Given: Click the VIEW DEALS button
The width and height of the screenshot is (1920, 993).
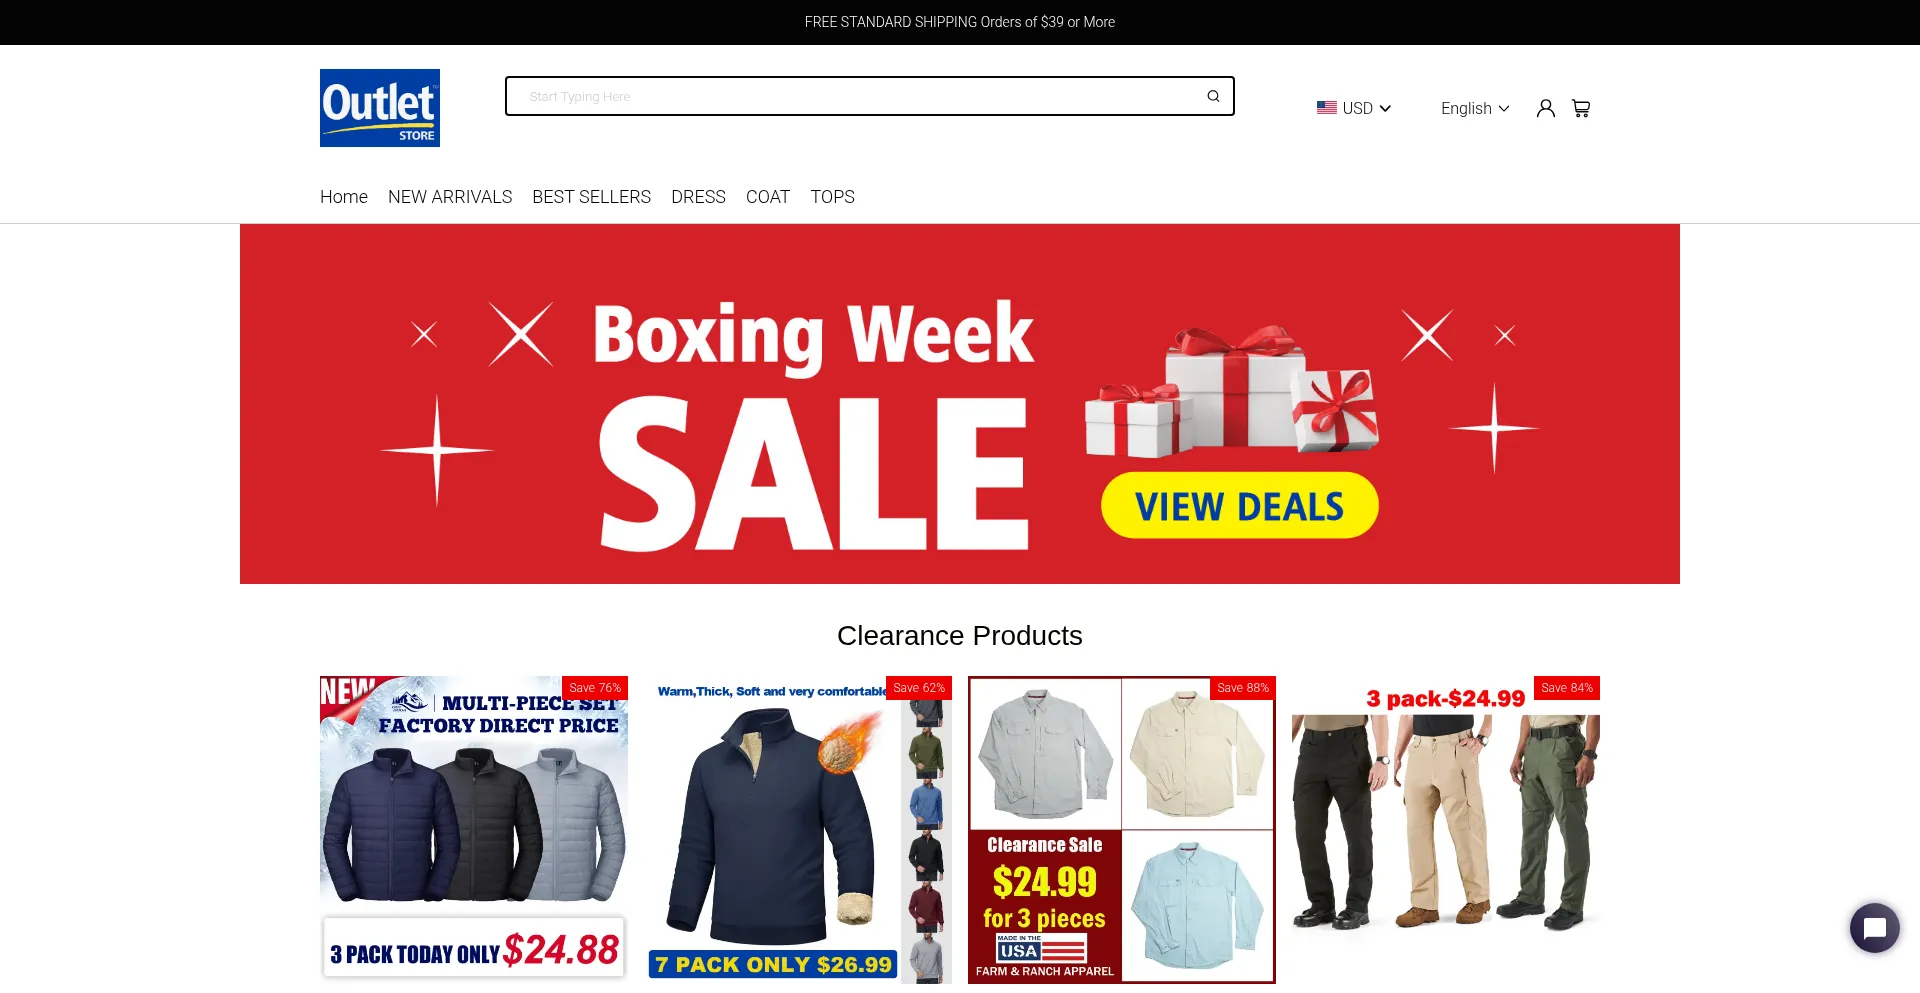Looking at the screenshot, I should 1240,505.
